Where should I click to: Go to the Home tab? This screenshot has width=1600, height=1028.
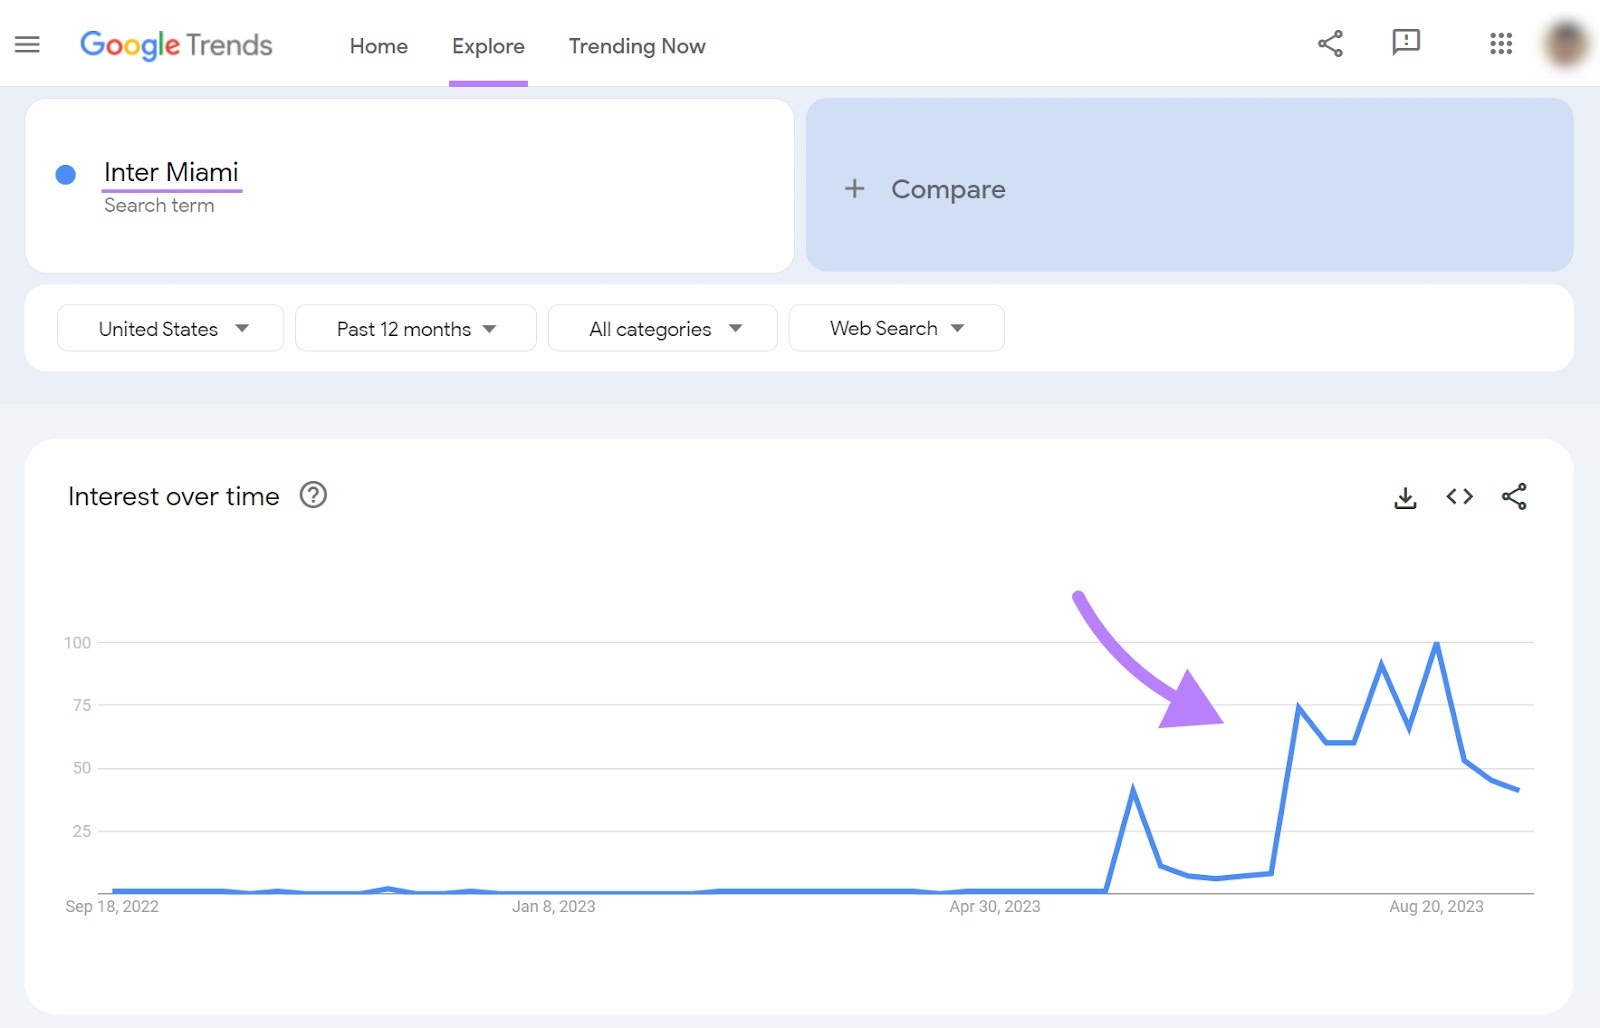click(x=378, y=46)
